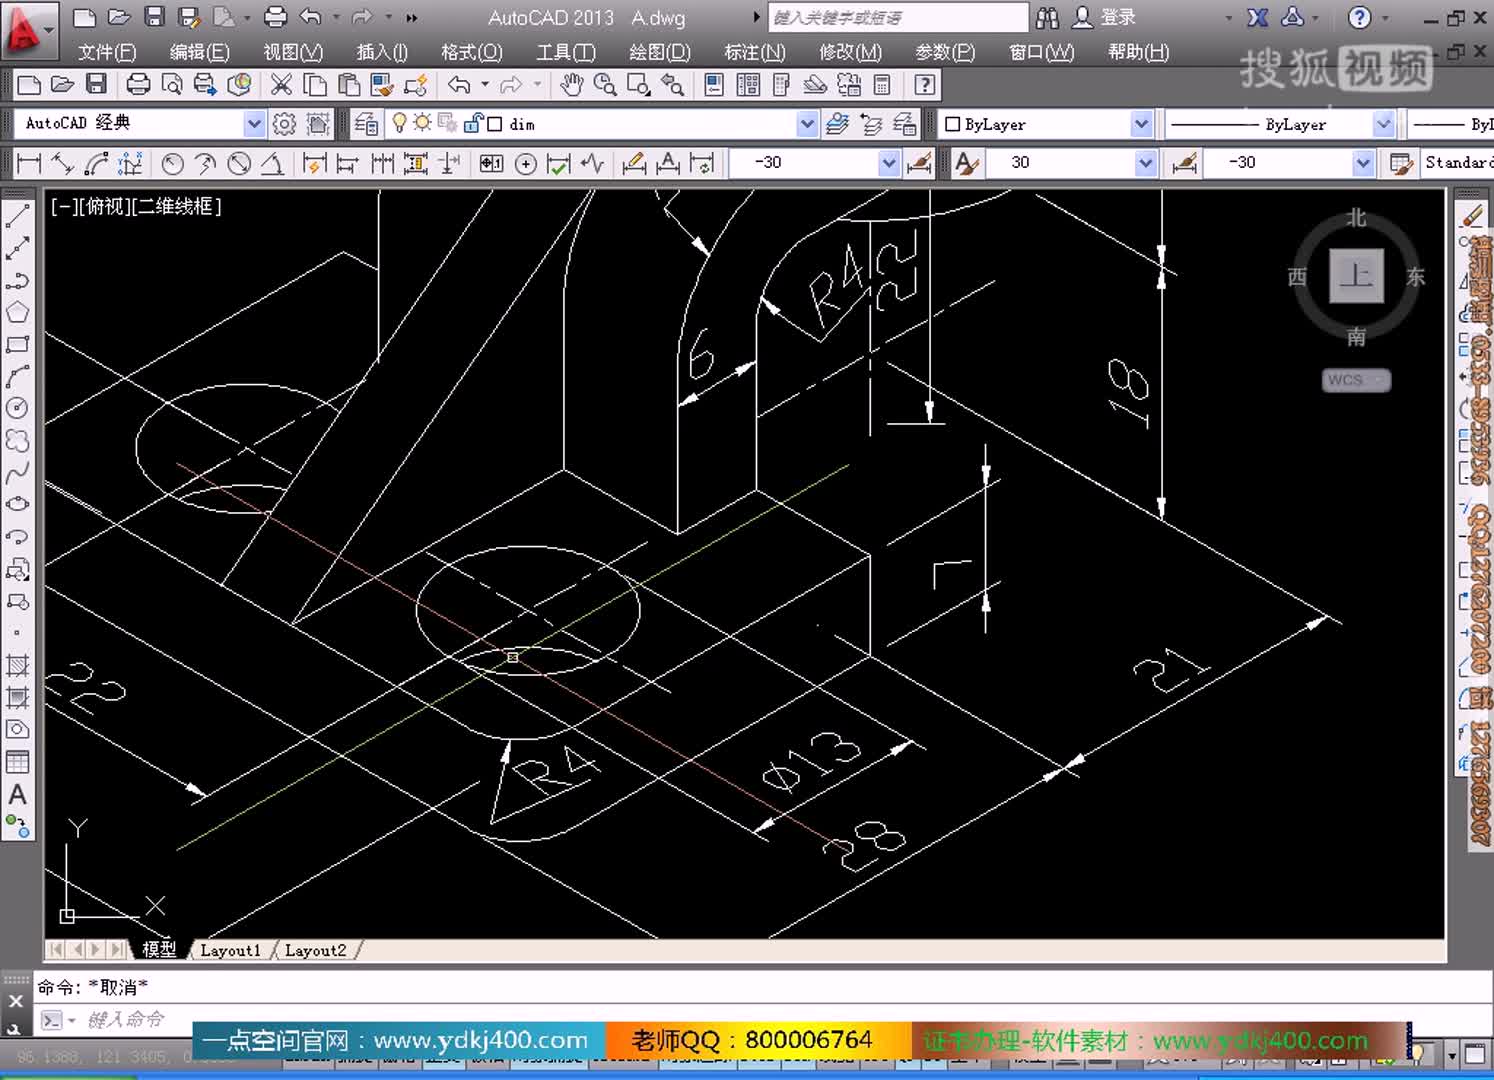The width and height of the screenshot is (1494, 1080).
Task: Open the layer list dropdown showing dim
Action: tap(807, 124)
